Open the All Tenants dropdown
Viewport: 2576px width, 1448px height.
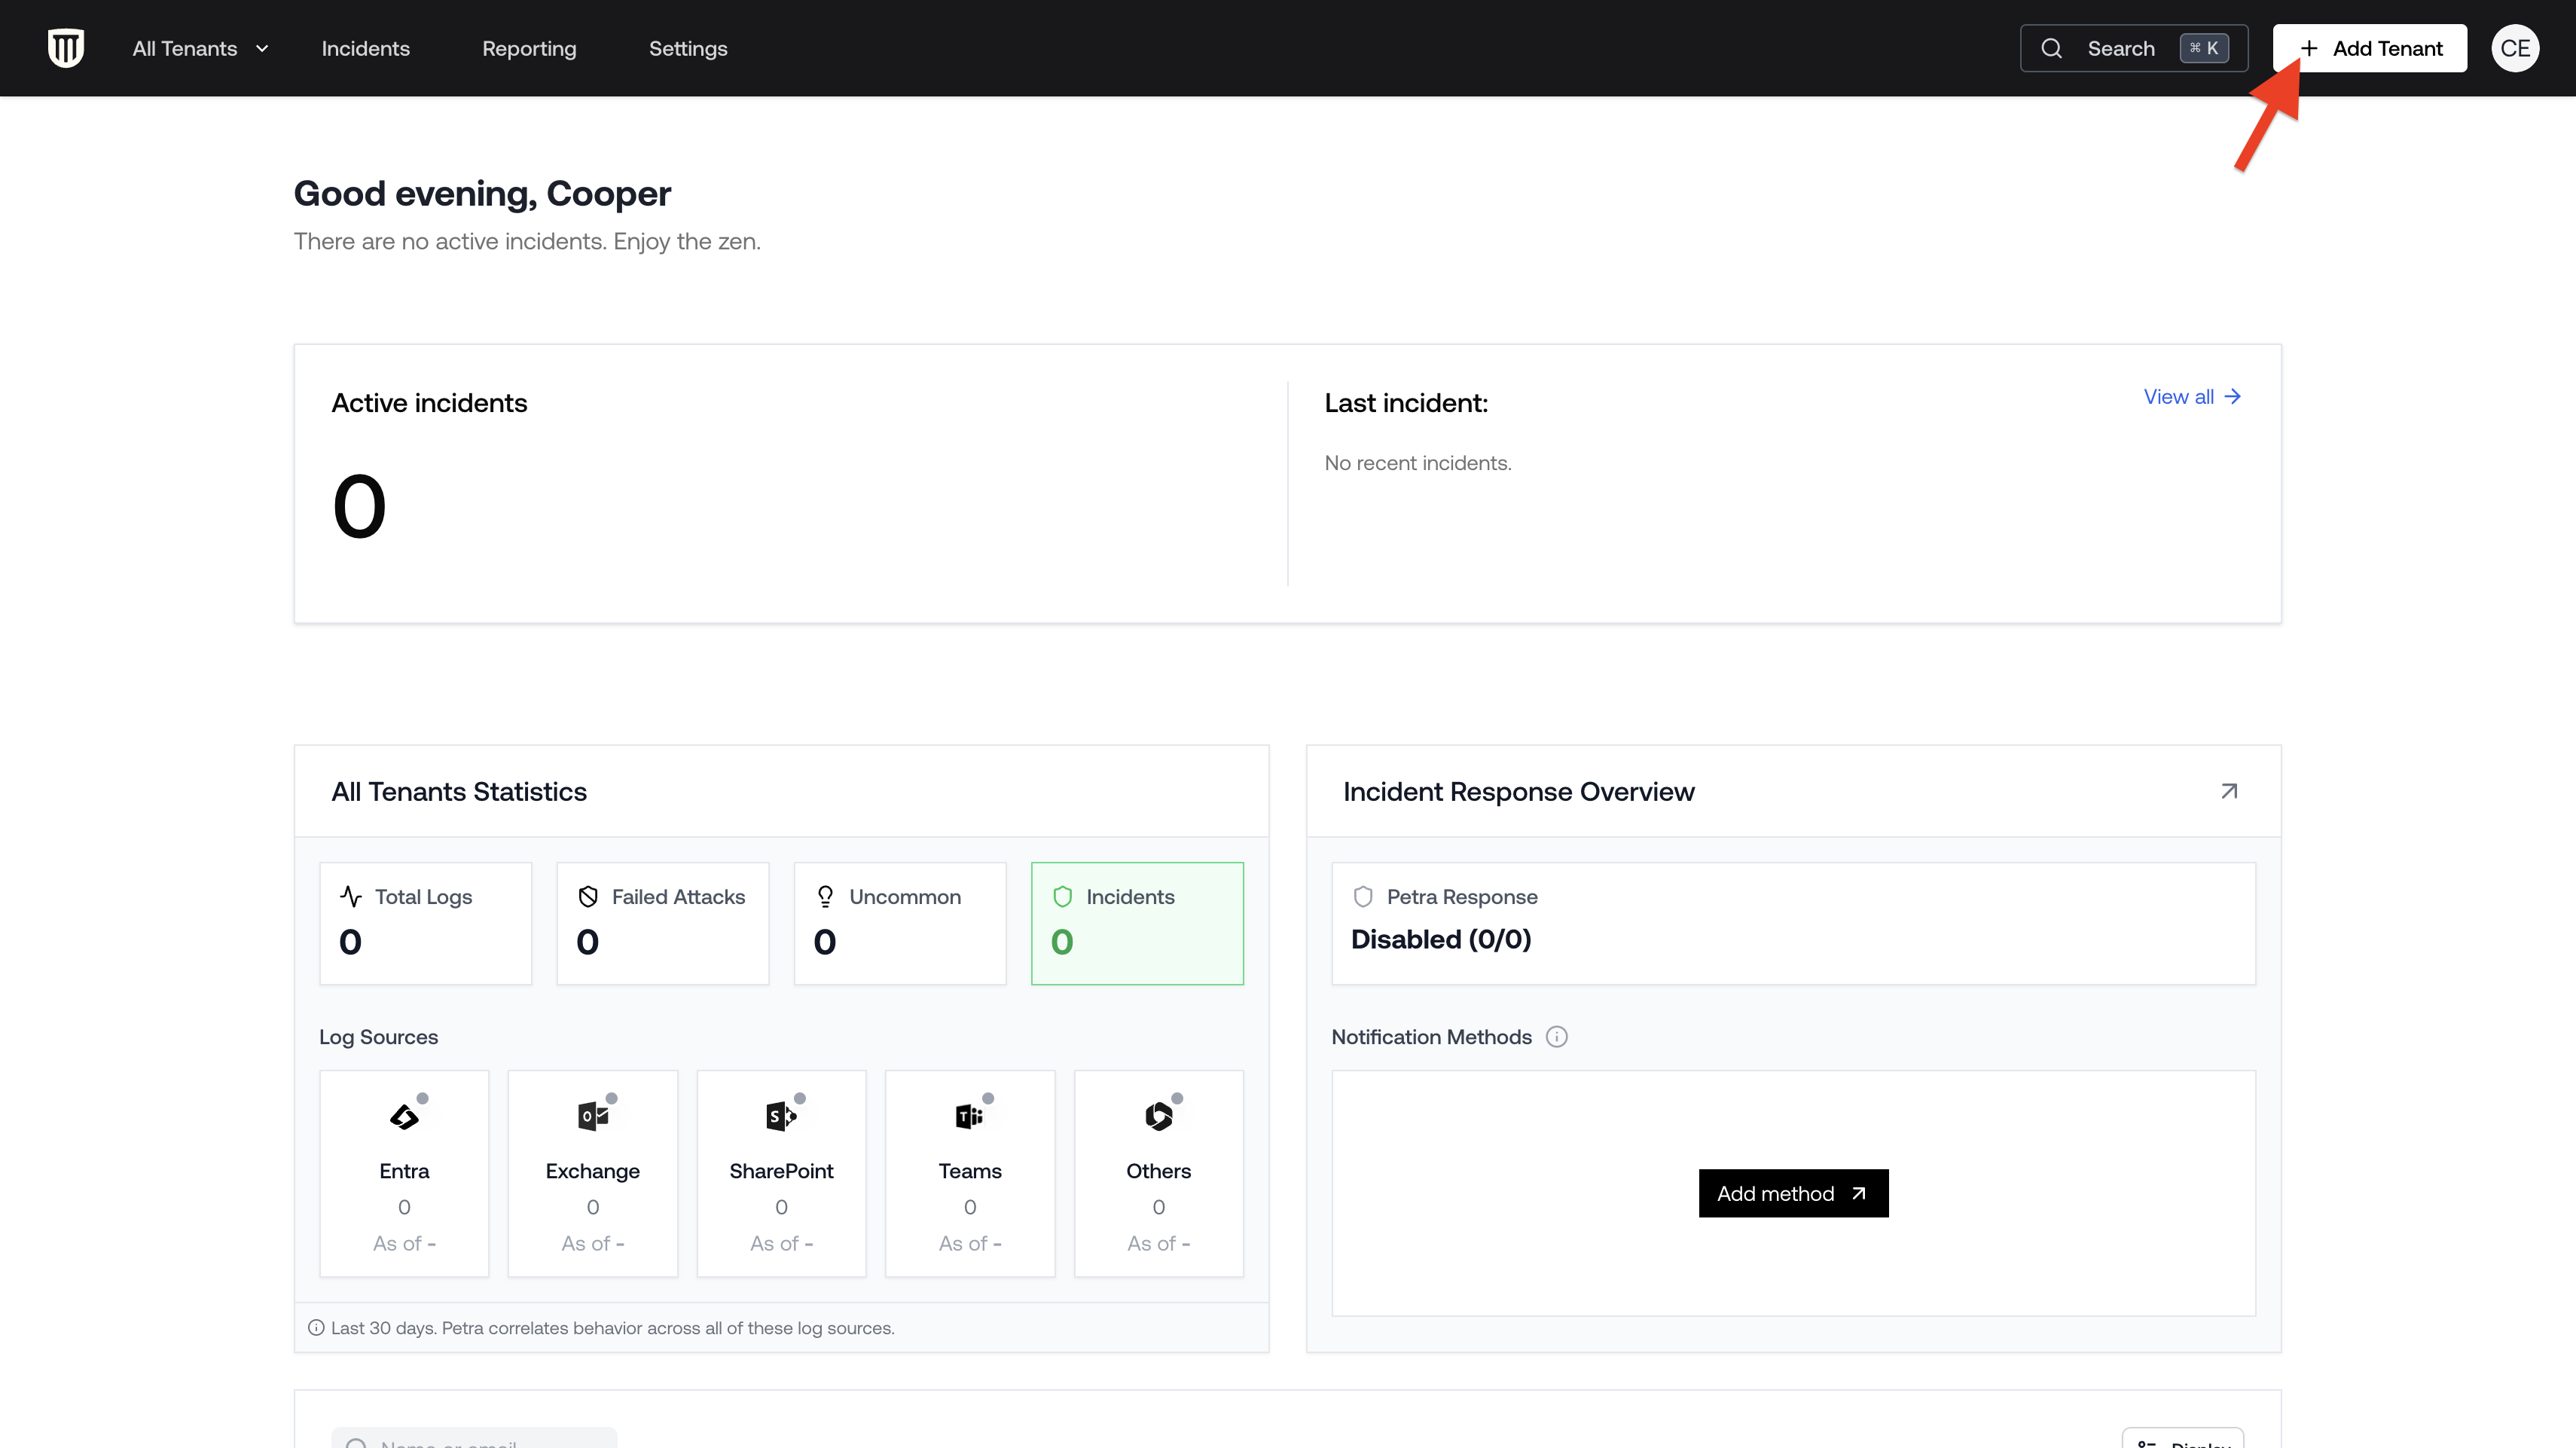[x=200, y=48]
